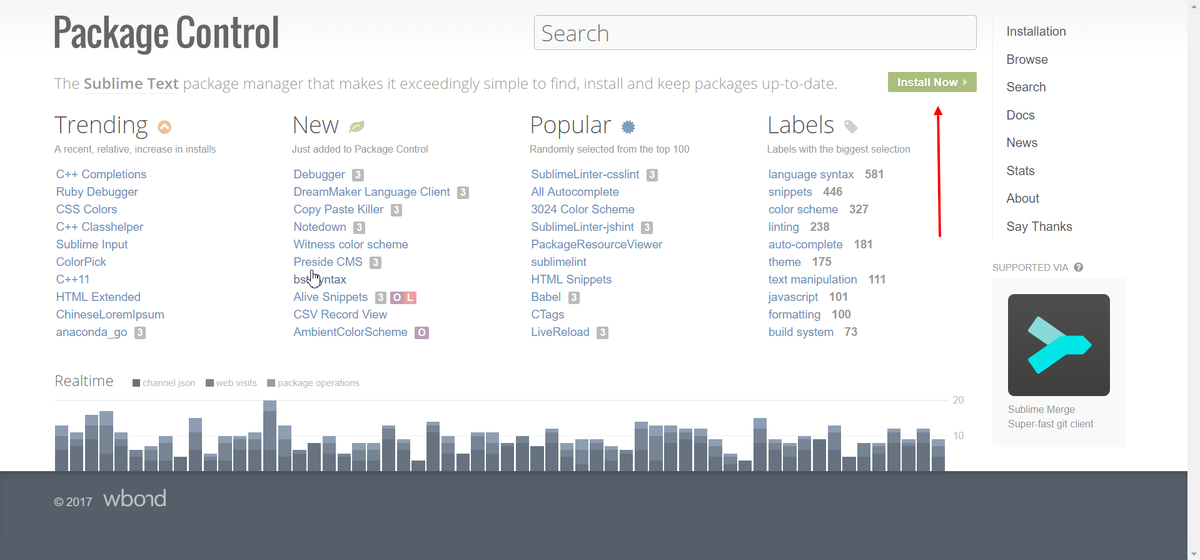
Task: Open the SublimeLinter-csslint package
Action: click(x=585, y=175)
